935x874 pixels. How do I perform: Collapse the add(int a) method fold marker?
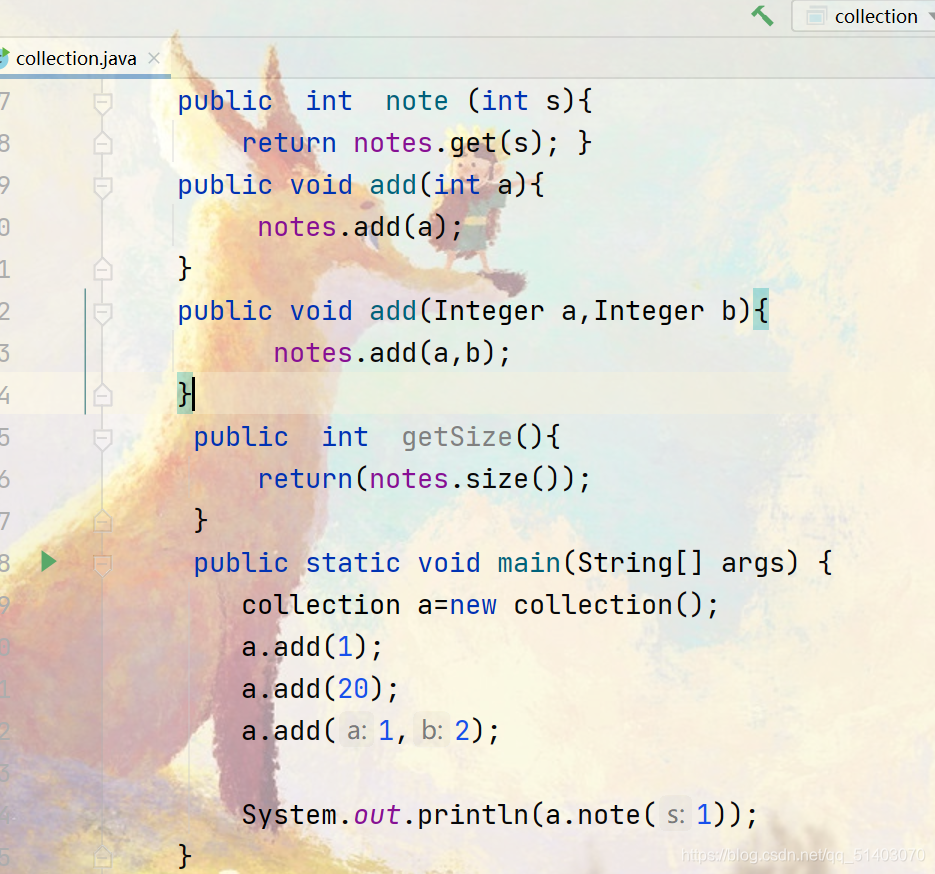(103, 187)
